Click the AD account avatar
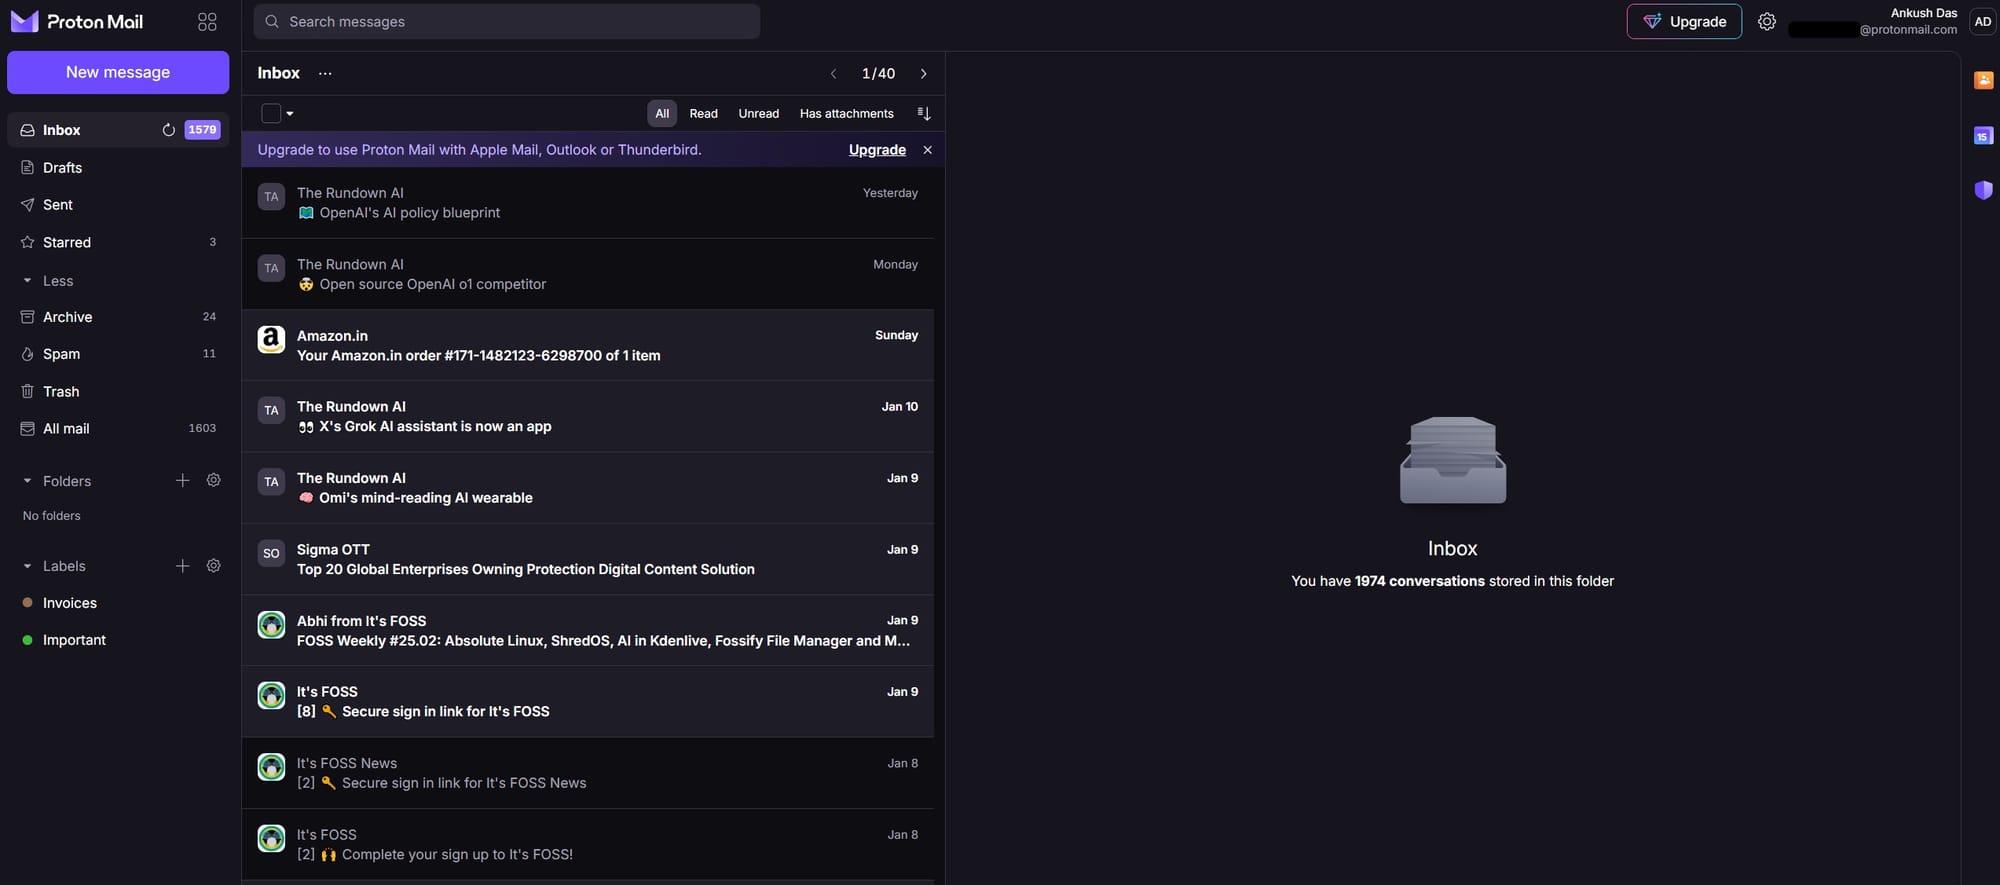 (x=1982, y=21)
